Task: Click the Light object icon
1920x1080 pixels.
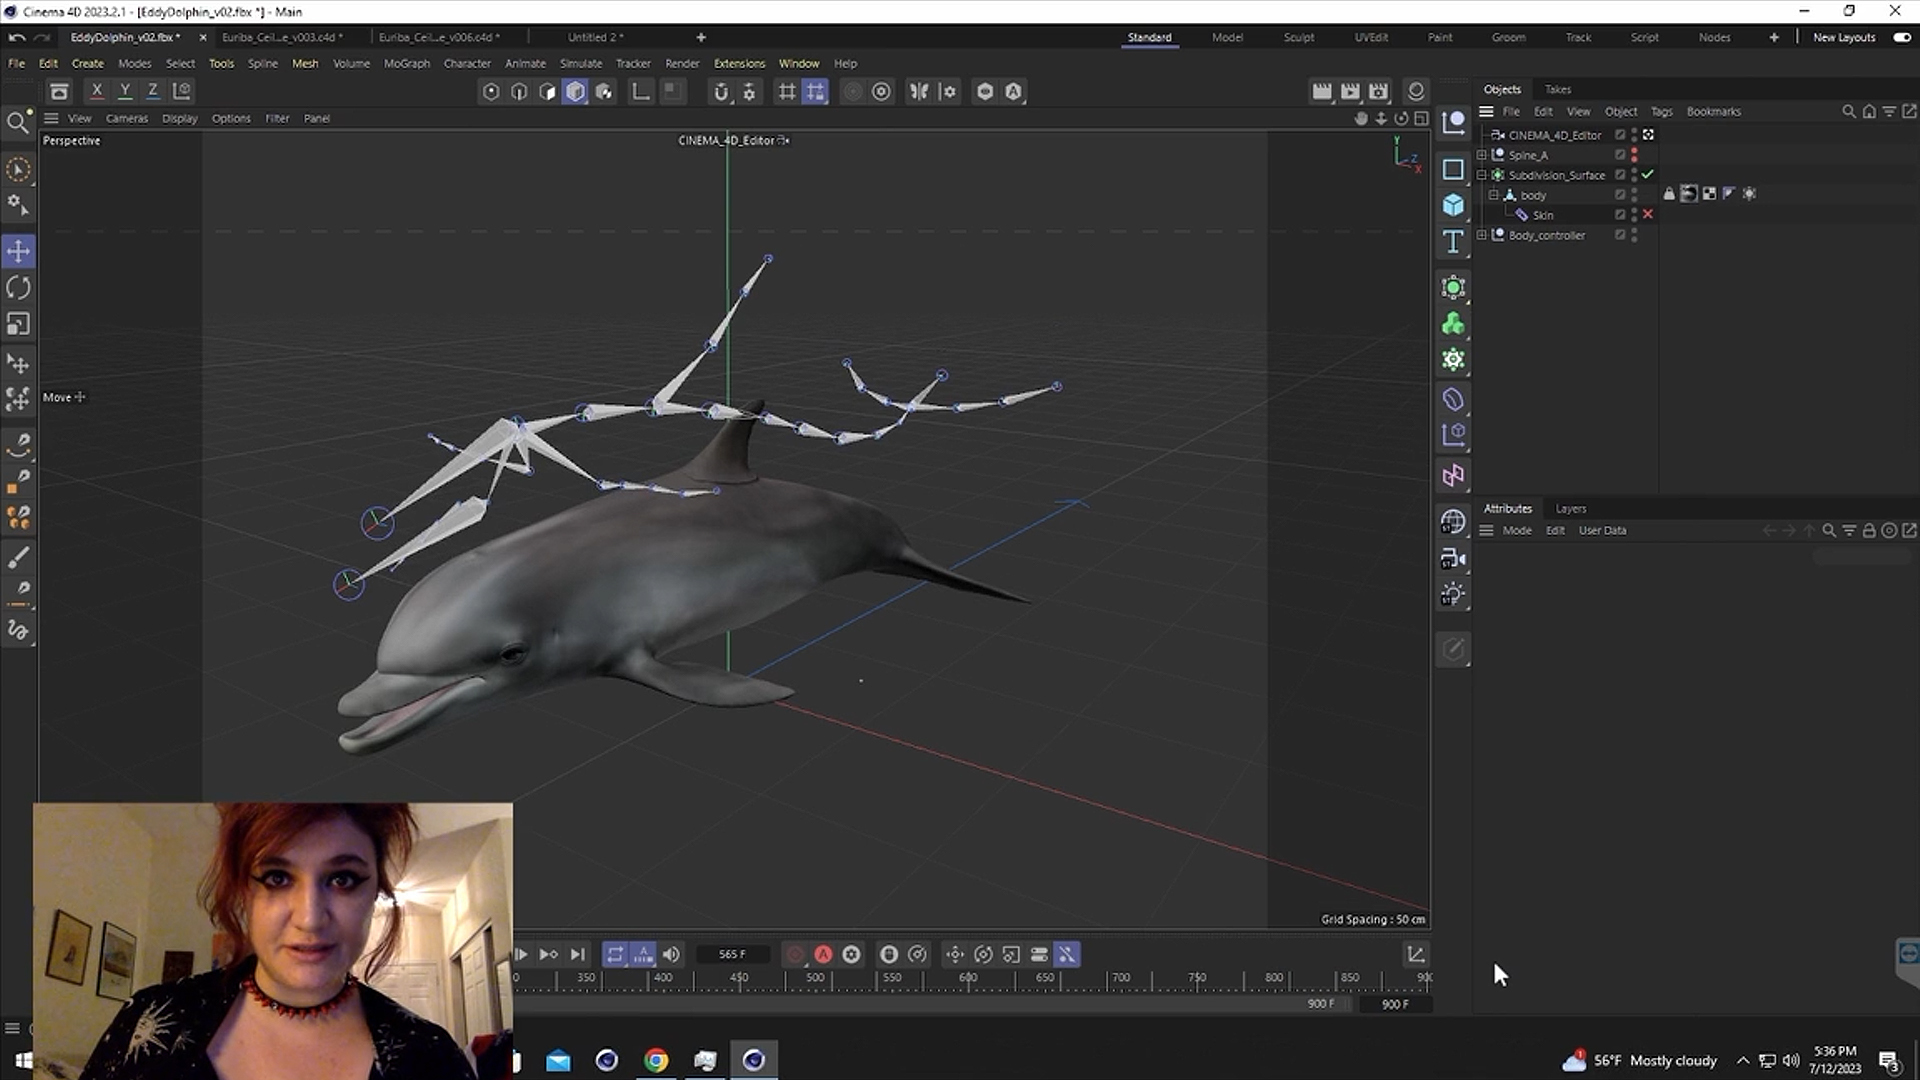Action: tap(1453, 595)
